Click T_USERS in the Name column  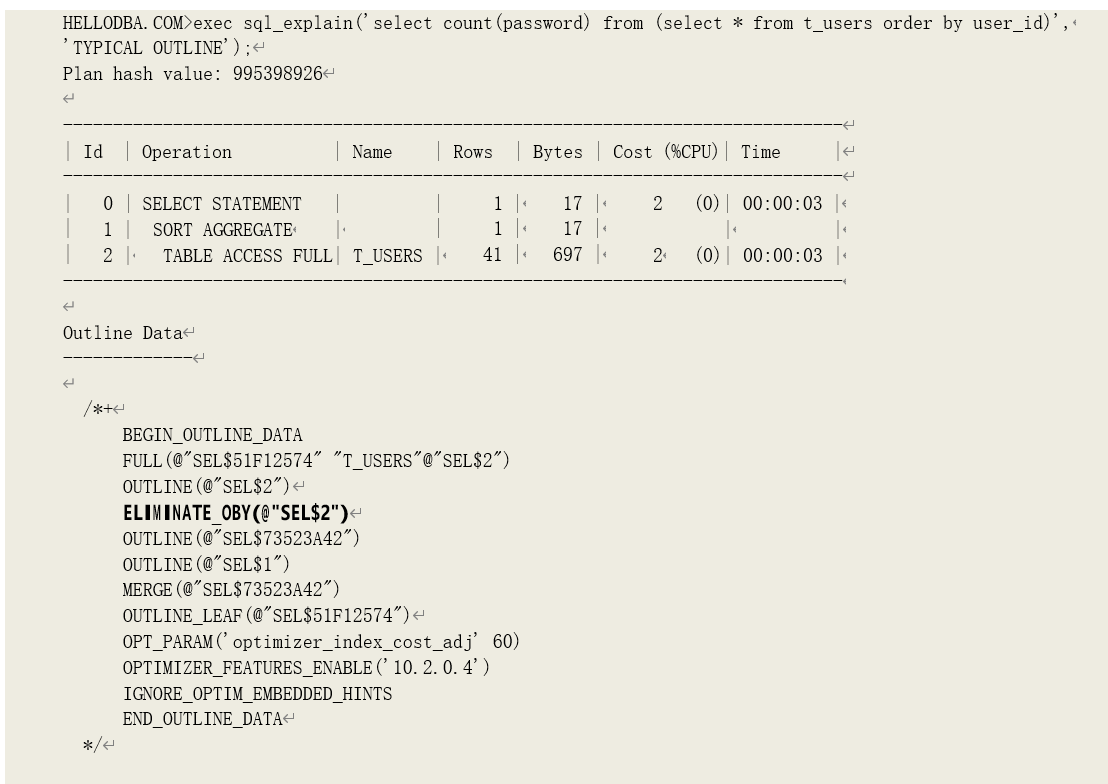[x=388, y=256]
